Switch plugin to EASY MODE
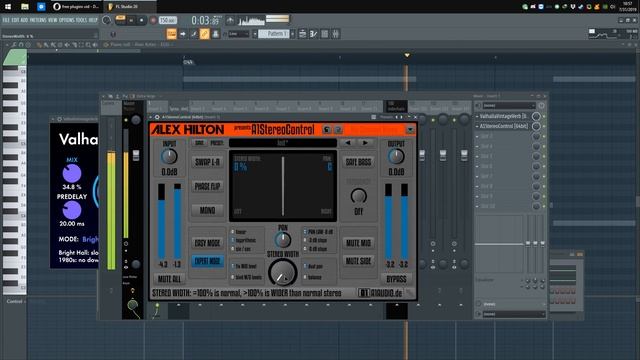 click(x=207, y=243)
